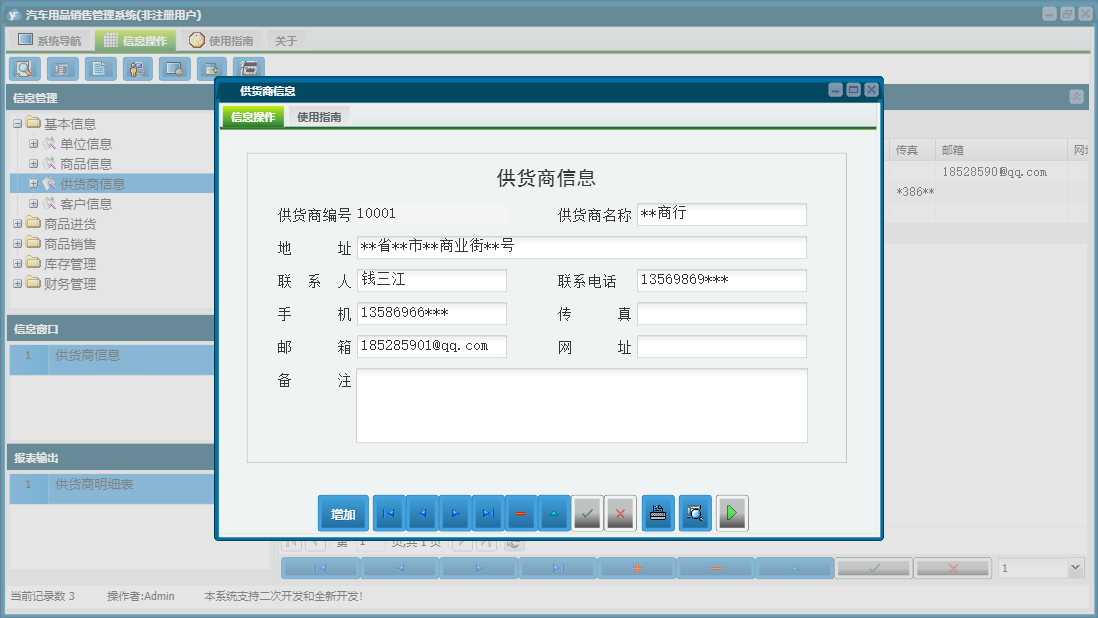This screenshot has width=1098, height=618.
Task: Click the user and computer toolbar icon
Action: 138,69
